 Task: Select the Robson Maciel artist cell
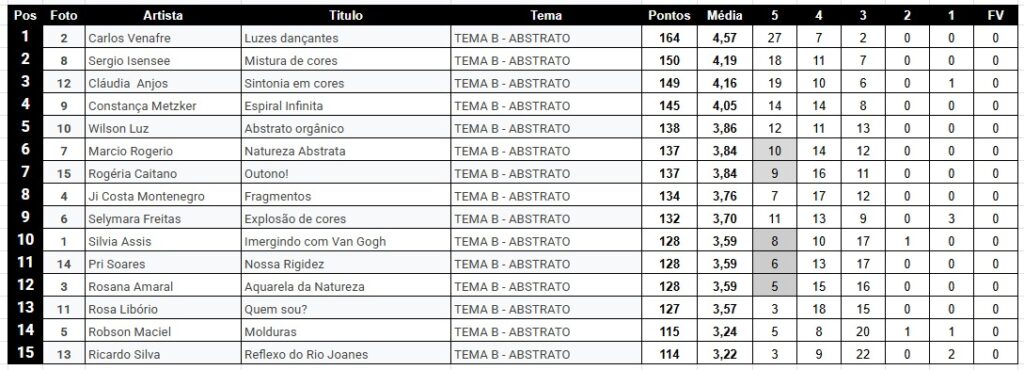[x=163, y=331]
